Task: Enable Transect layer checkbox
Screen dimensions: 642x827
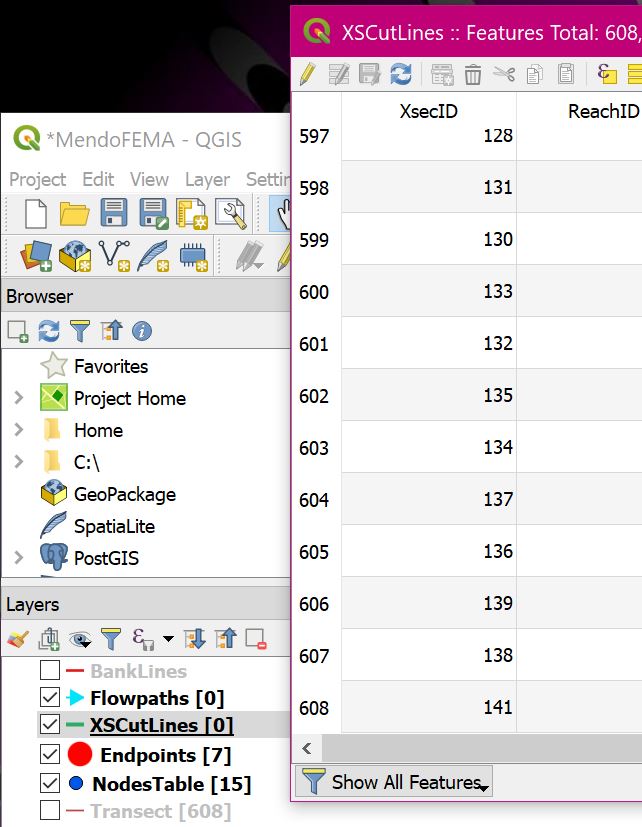Action: 50,810
